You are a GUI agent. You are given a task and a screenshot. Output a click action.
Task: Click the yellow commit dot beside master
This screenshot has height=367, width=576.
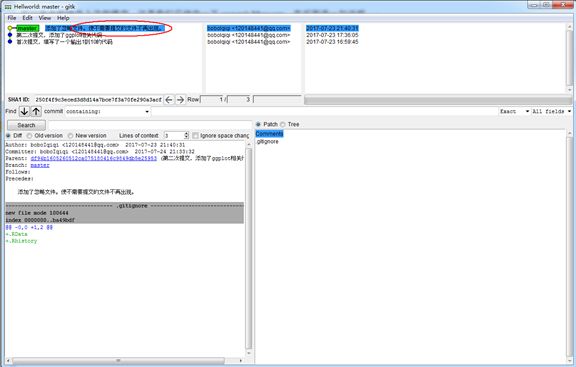tap(10, 28)
